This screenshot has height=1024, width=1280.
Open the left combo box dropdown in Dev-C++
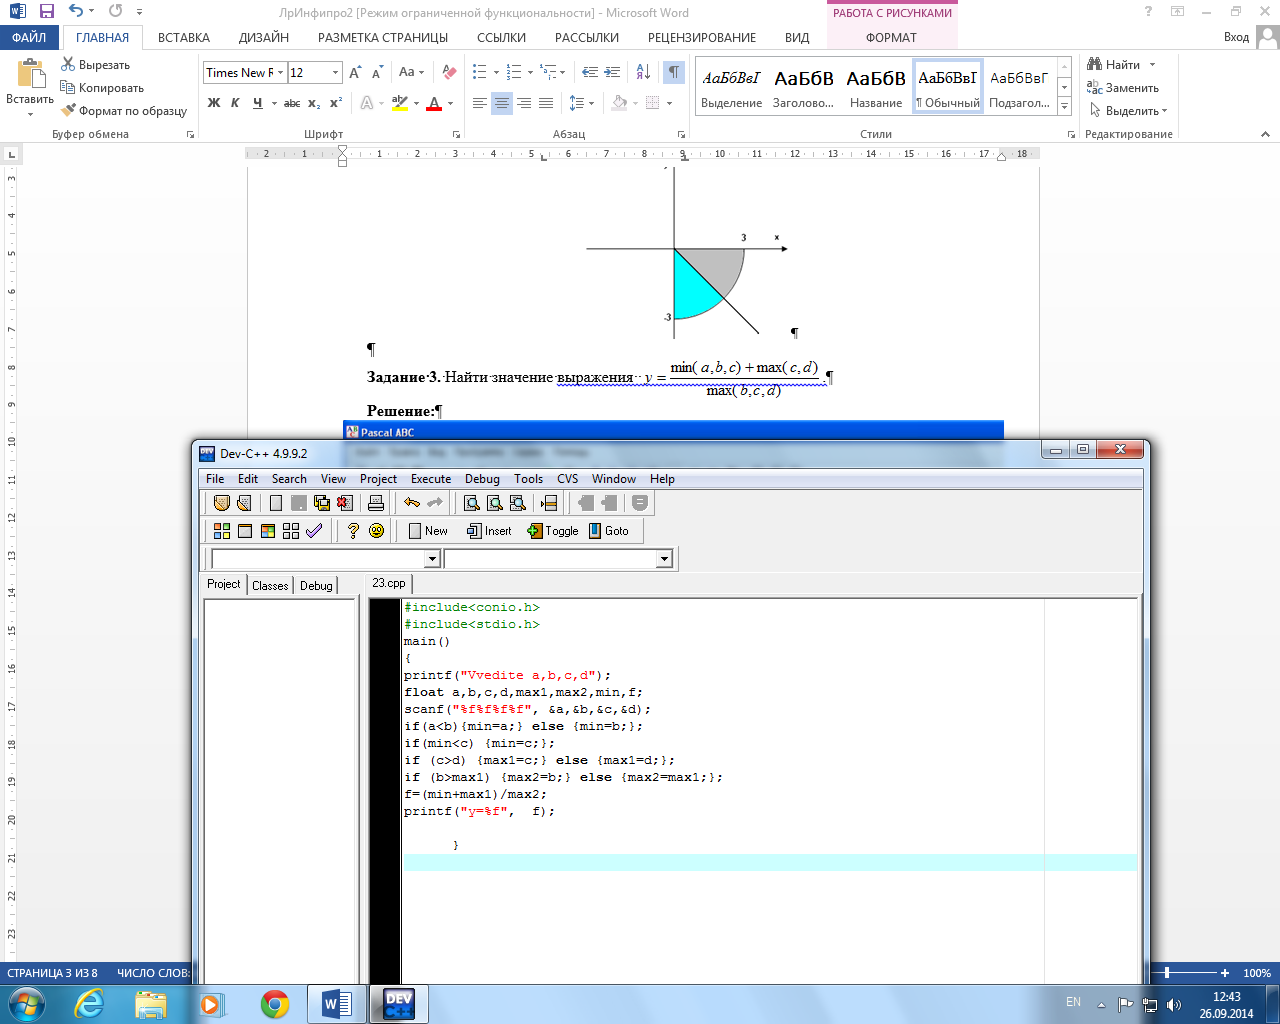[432, 559]
